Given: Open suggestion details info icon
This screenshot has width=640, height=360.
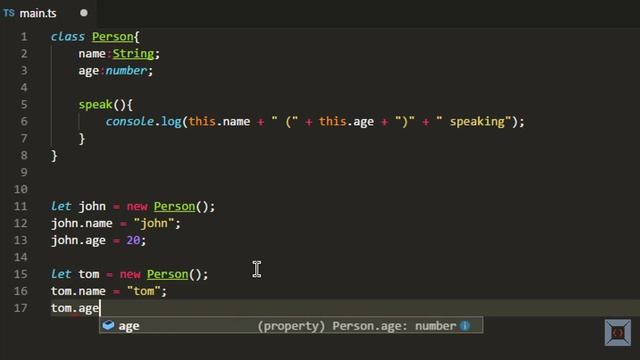Looking at the screenshot, I should click(465, 326).
